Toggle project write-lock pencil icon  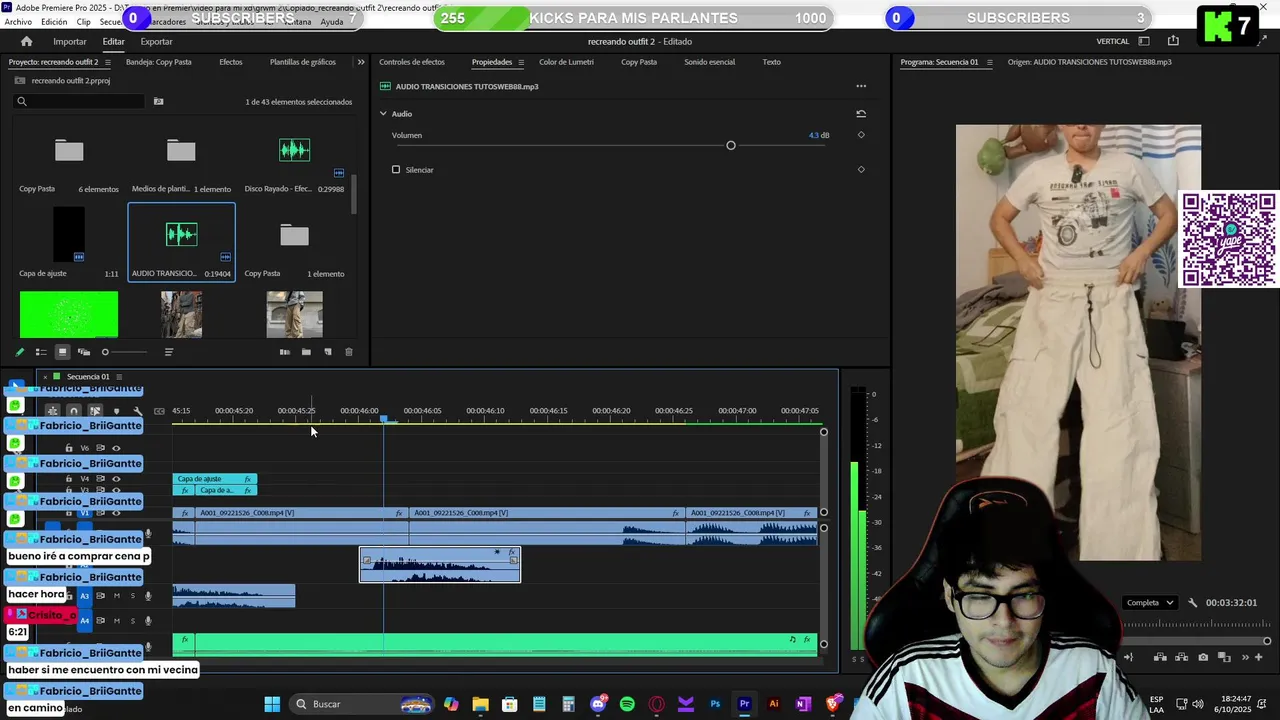click(x=19, y=352)
